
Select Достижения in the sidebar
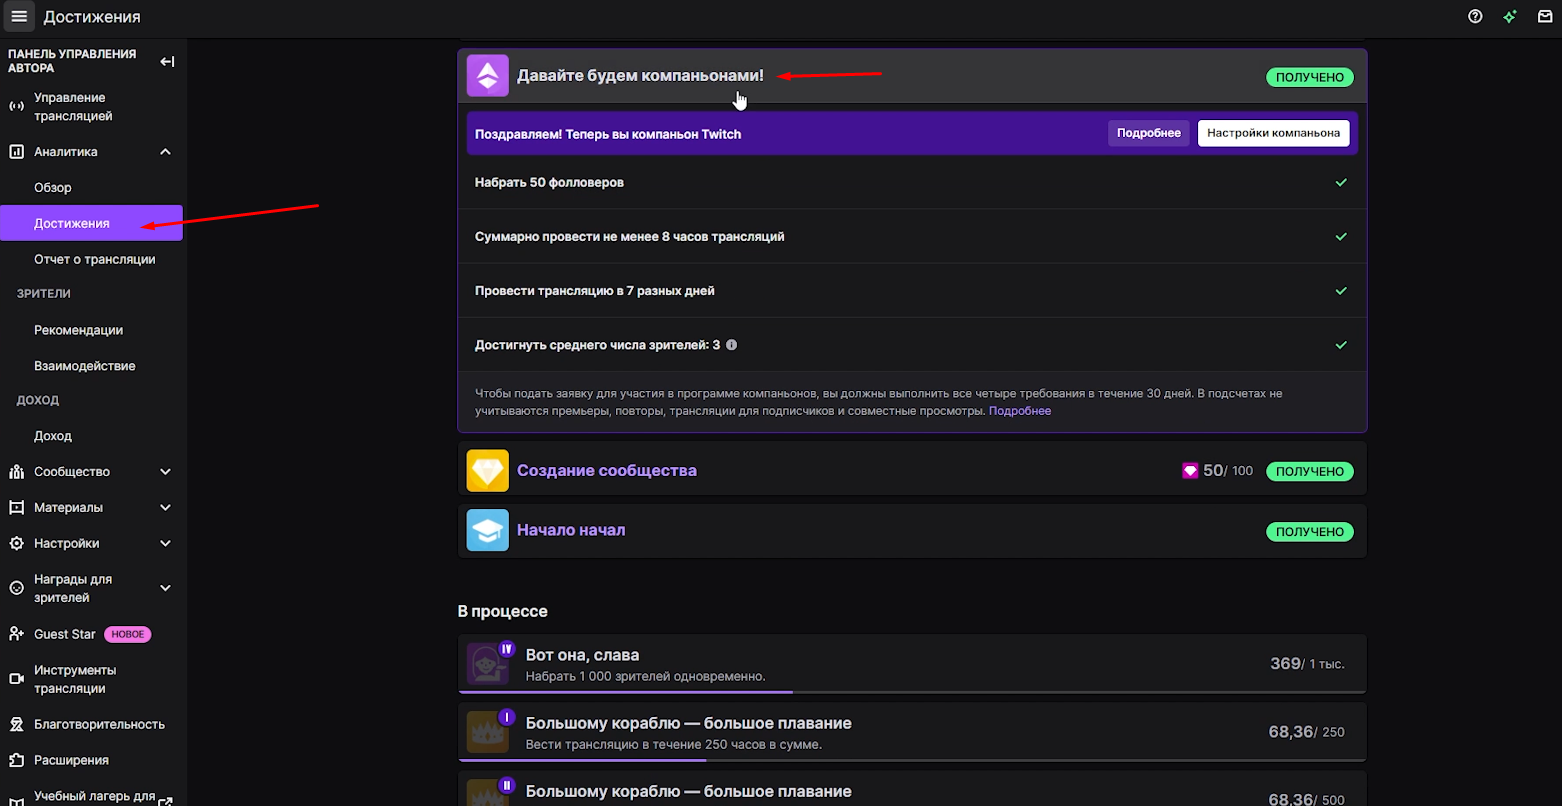pos(91,223)
